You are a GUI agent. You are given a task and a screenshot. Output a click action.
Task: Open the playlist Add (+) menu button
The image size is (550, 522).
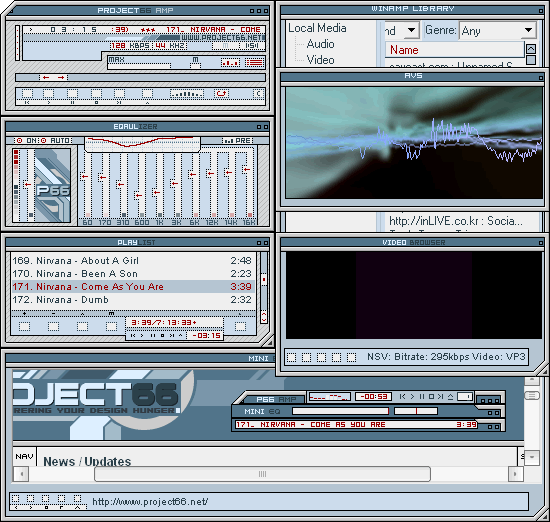25,326
